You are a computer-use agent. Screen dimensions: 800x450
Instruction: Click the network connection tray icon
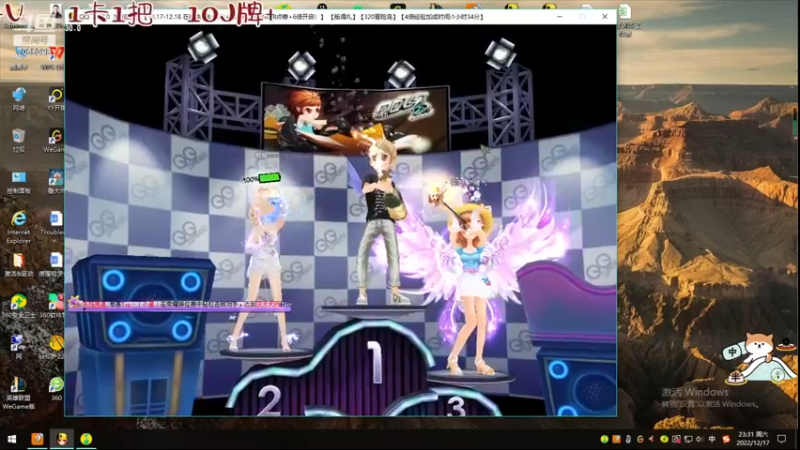[688, 439]
